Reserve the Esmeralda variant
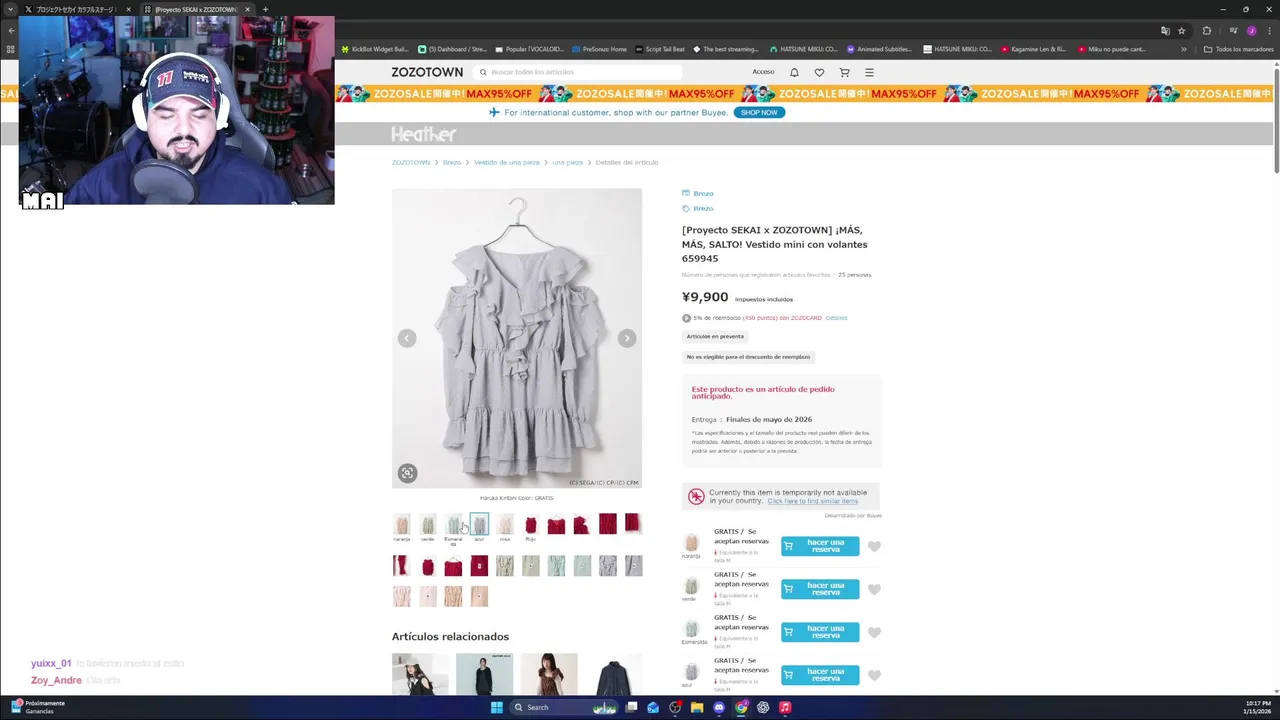 coord(820,632)
